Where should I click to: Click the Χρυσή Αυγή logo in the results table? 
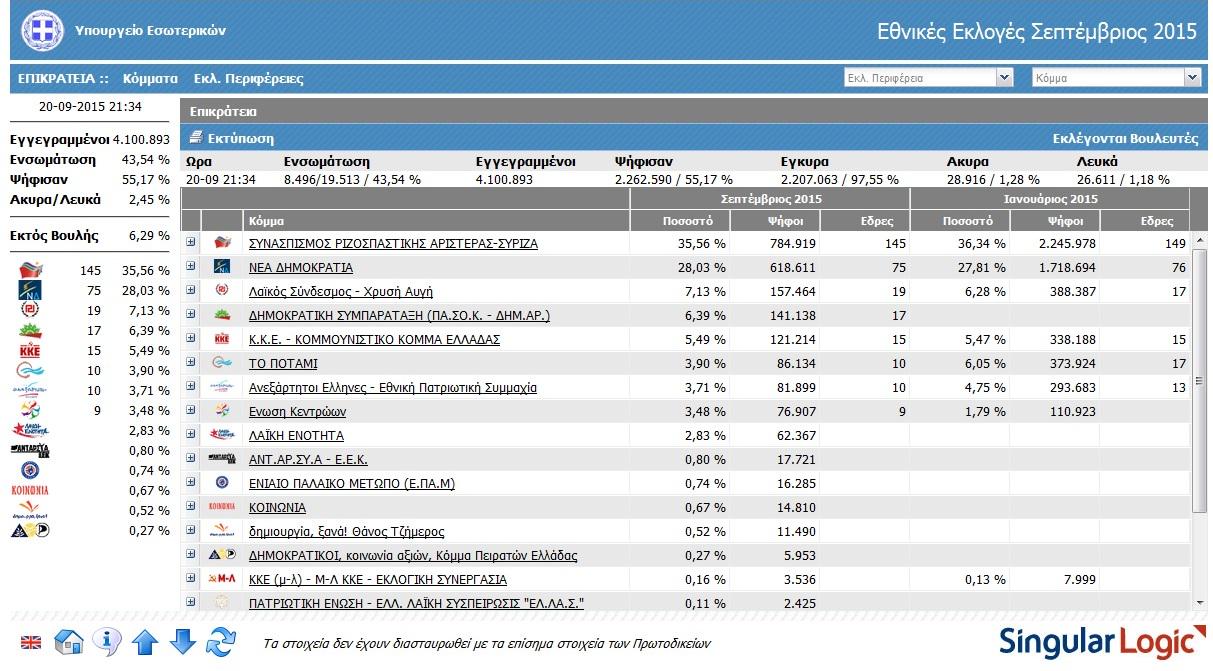click(222, 291)
